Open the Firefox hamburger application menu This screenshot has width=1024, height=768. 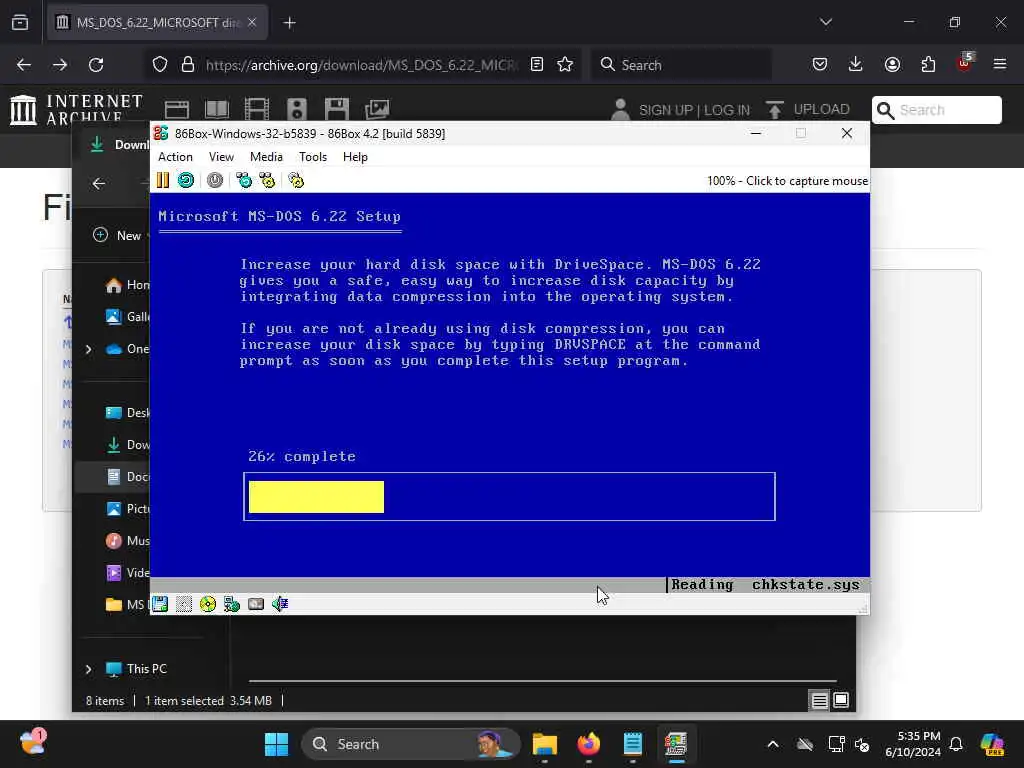[x=1000, y=65]
